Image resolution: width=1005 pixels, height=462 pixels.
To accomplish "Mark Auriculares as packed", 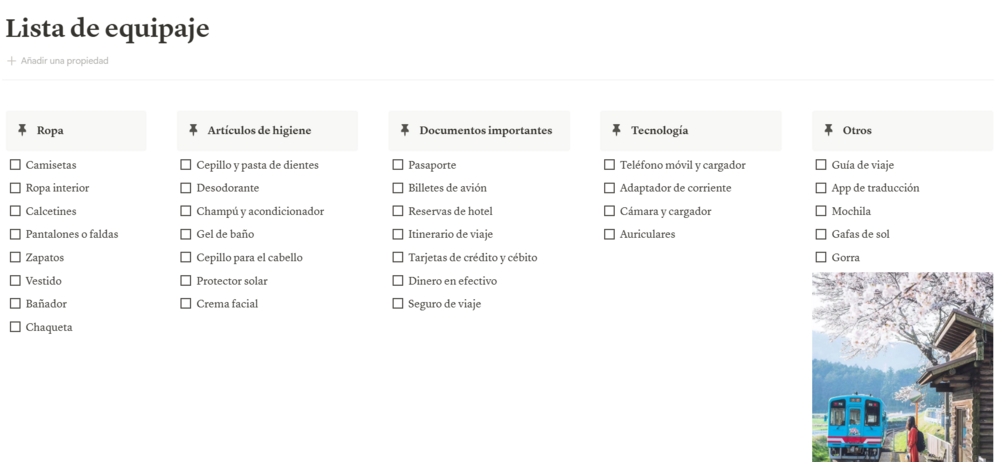I will [609, 234].
